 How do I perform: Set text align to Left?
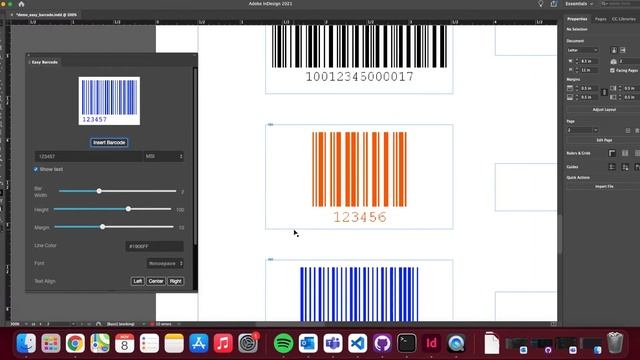(138, 281)
